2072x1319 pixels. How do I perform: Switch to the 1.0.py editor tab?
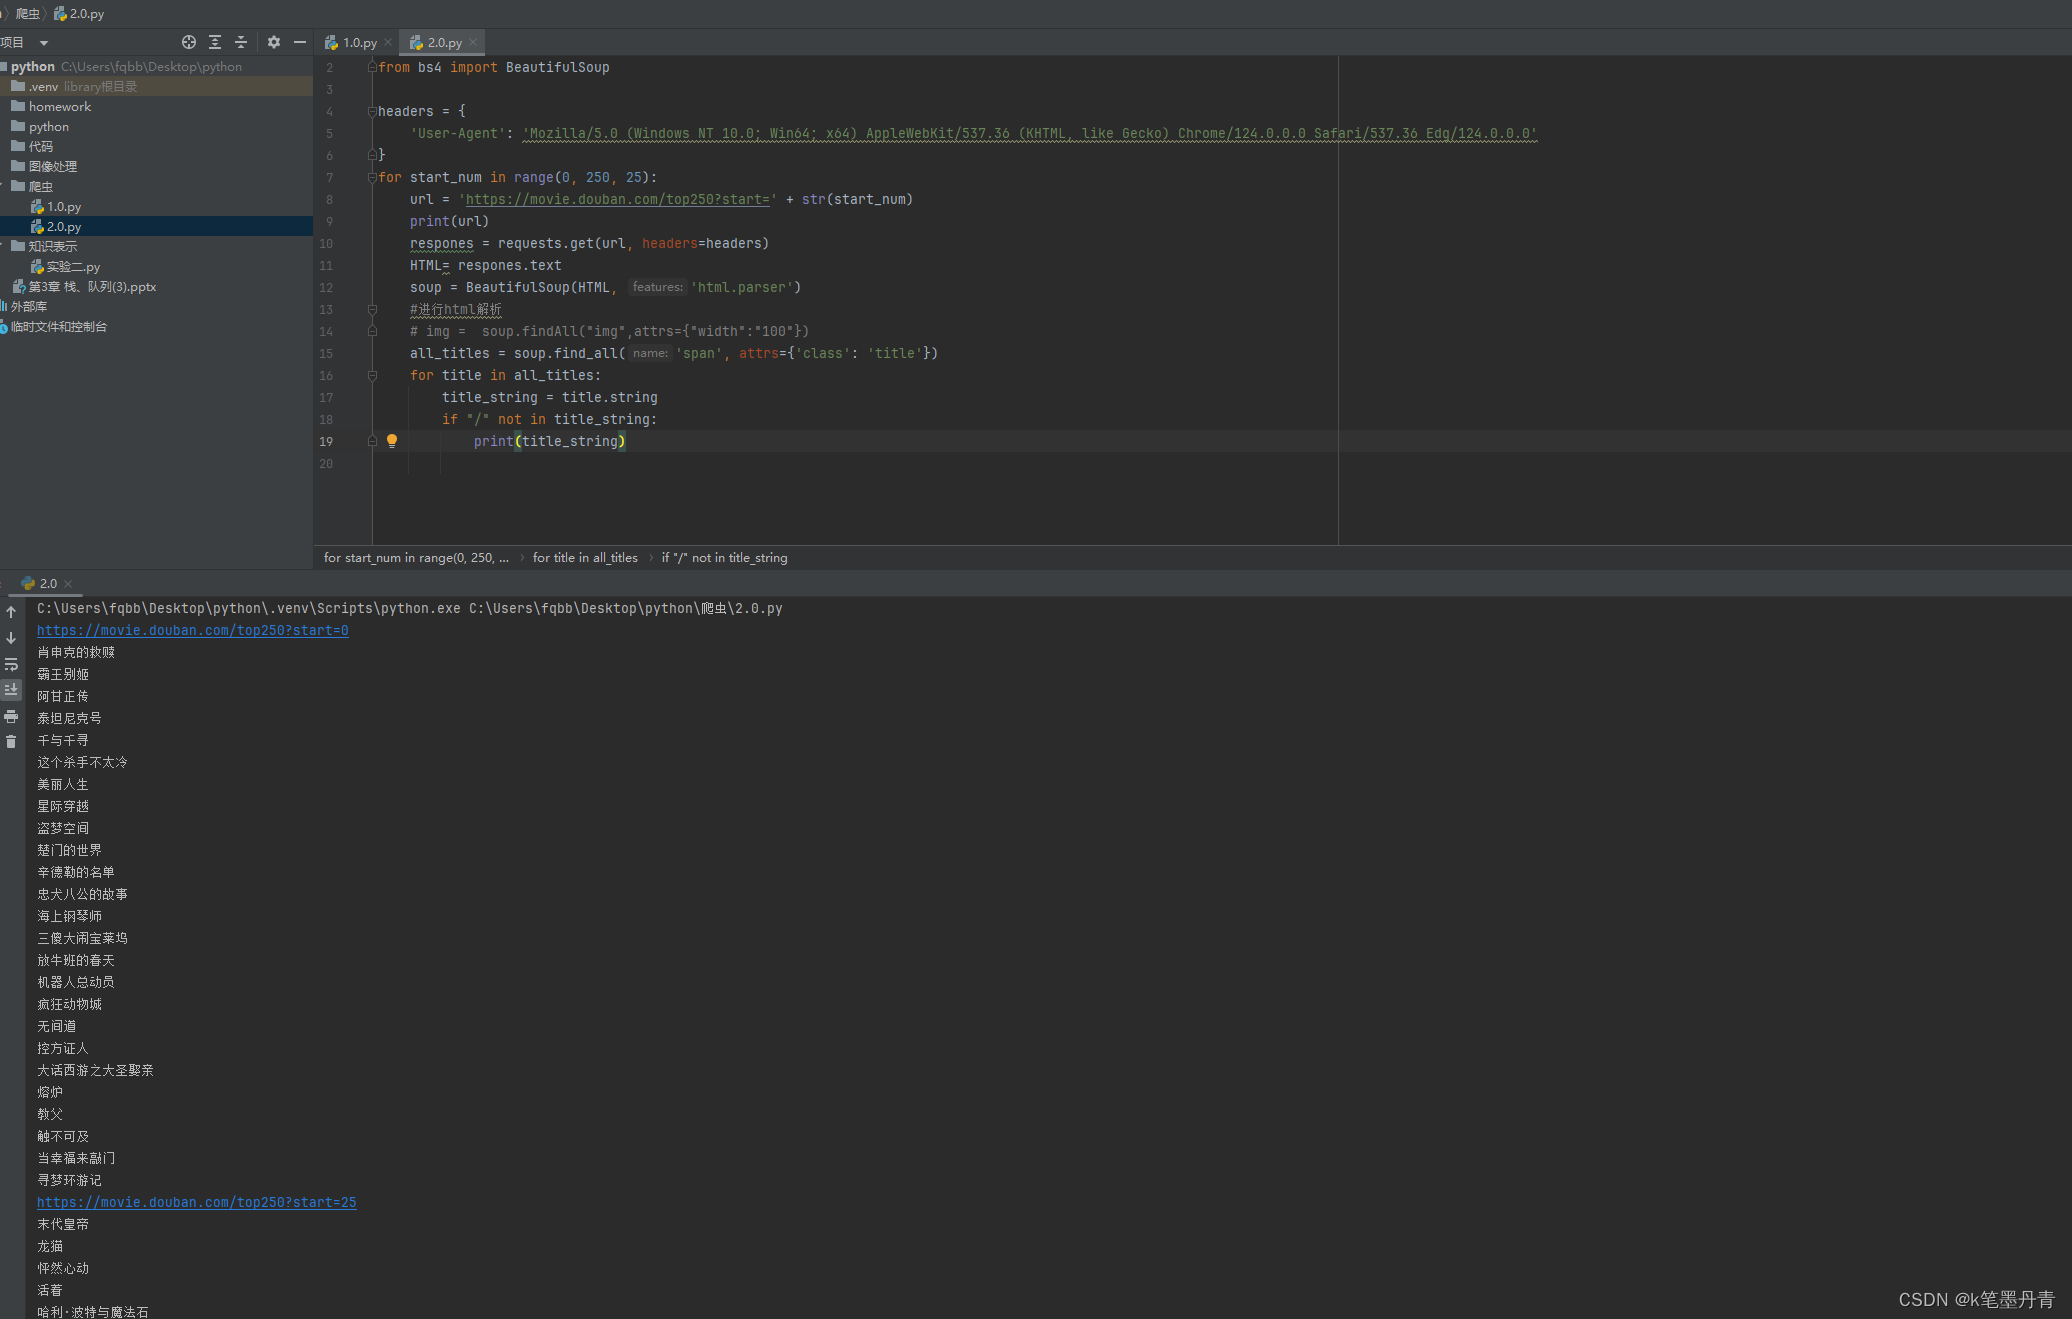pos(359,43)
